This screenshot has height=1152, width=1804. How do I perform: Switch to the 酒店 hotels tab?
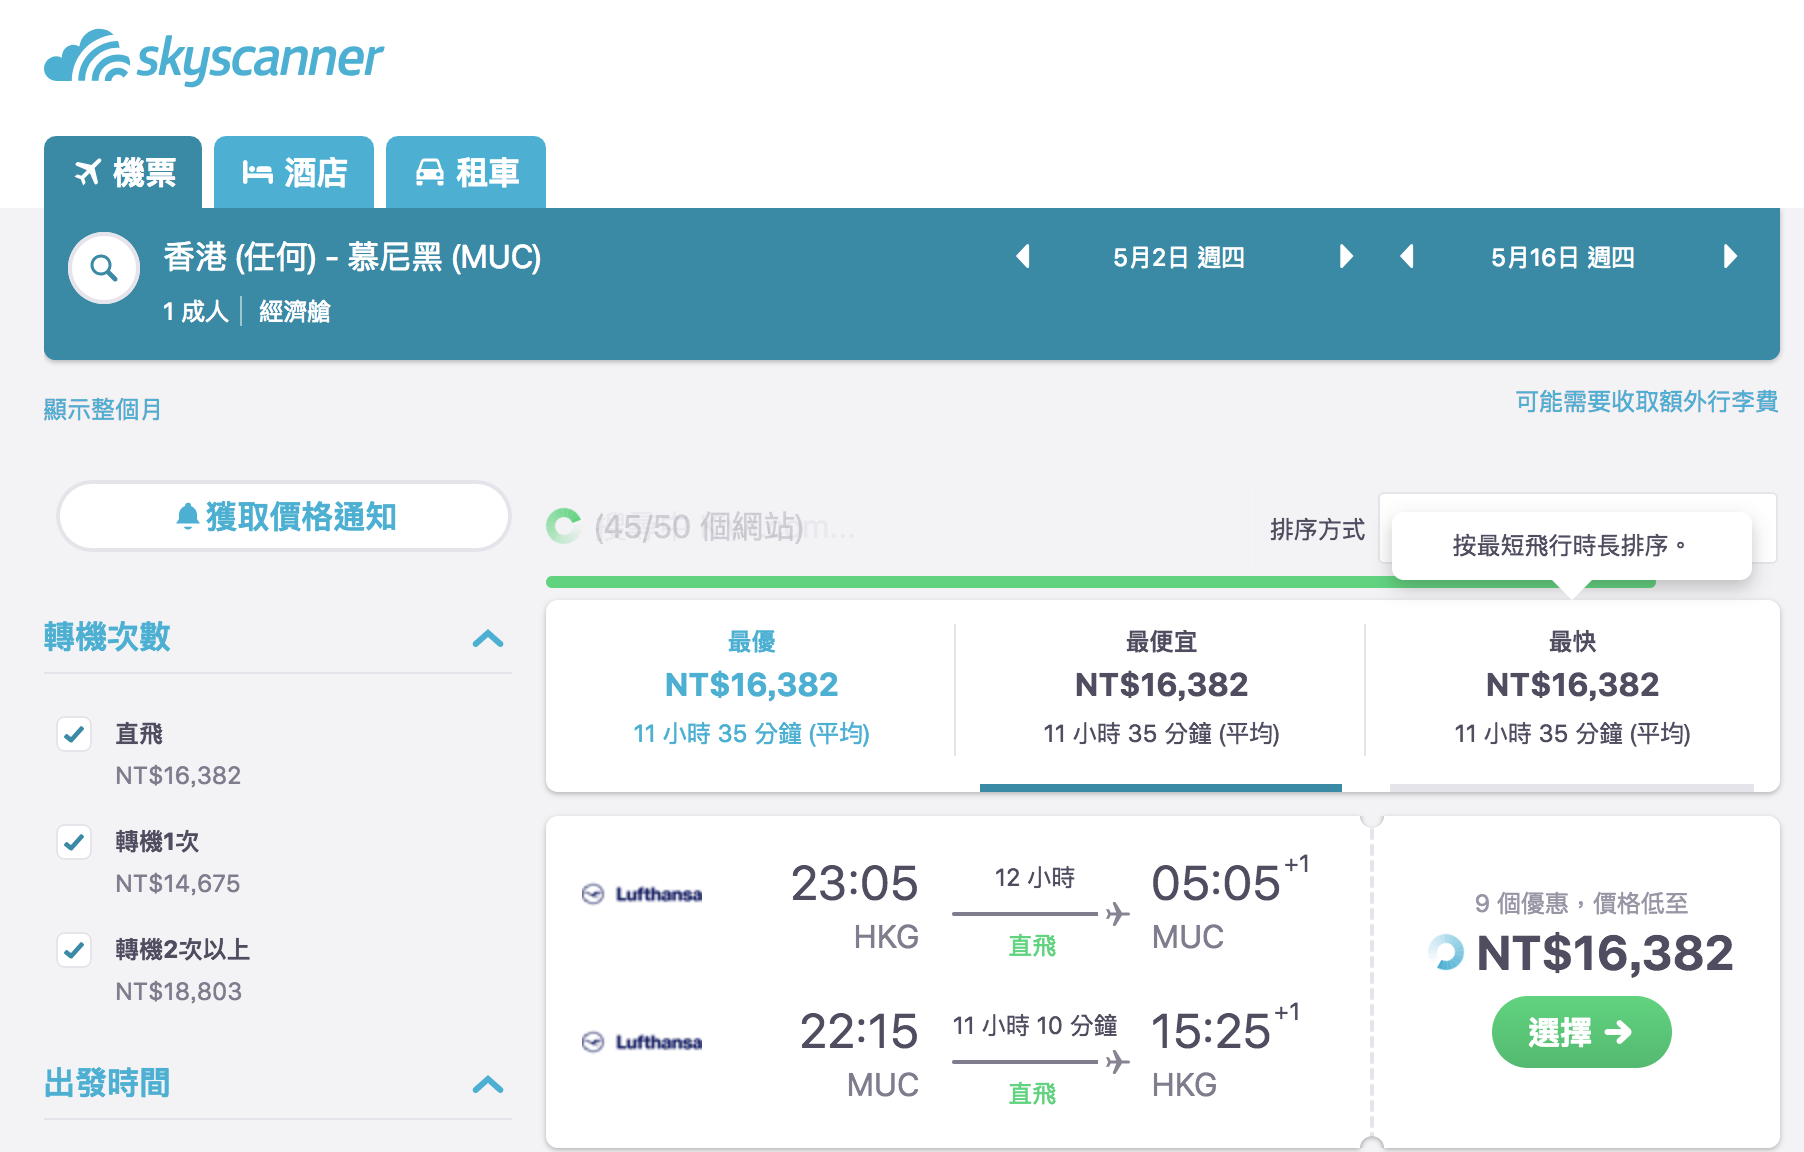[294, 172]
